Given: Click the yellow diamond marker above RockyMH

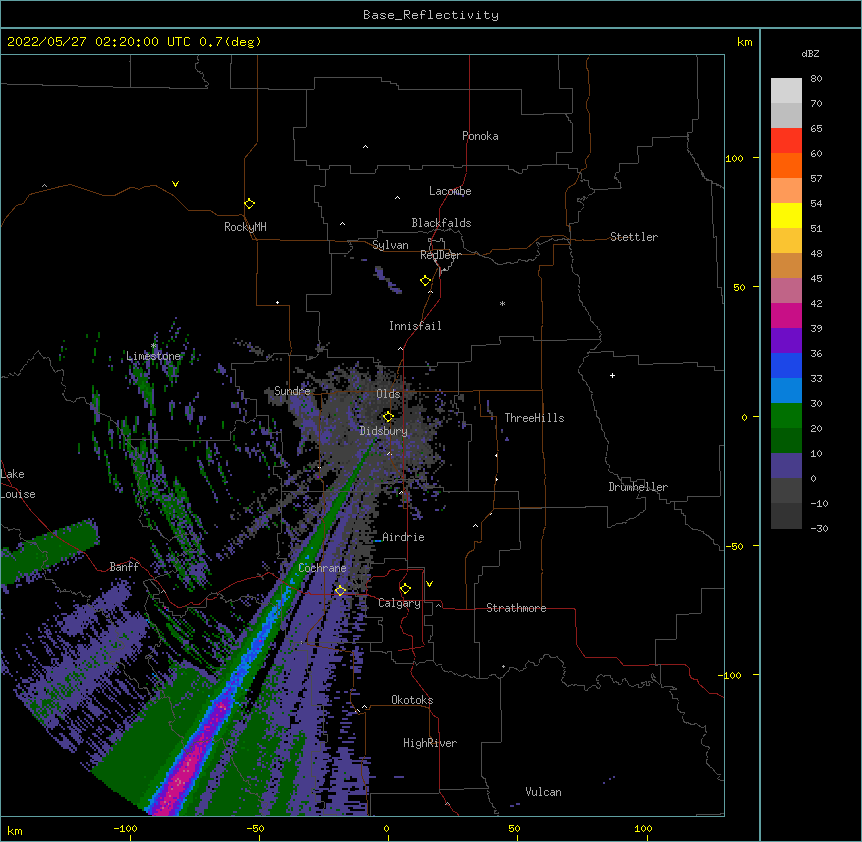Looking at the screenshot, I should pyautogui.click(x=249, y=204).
